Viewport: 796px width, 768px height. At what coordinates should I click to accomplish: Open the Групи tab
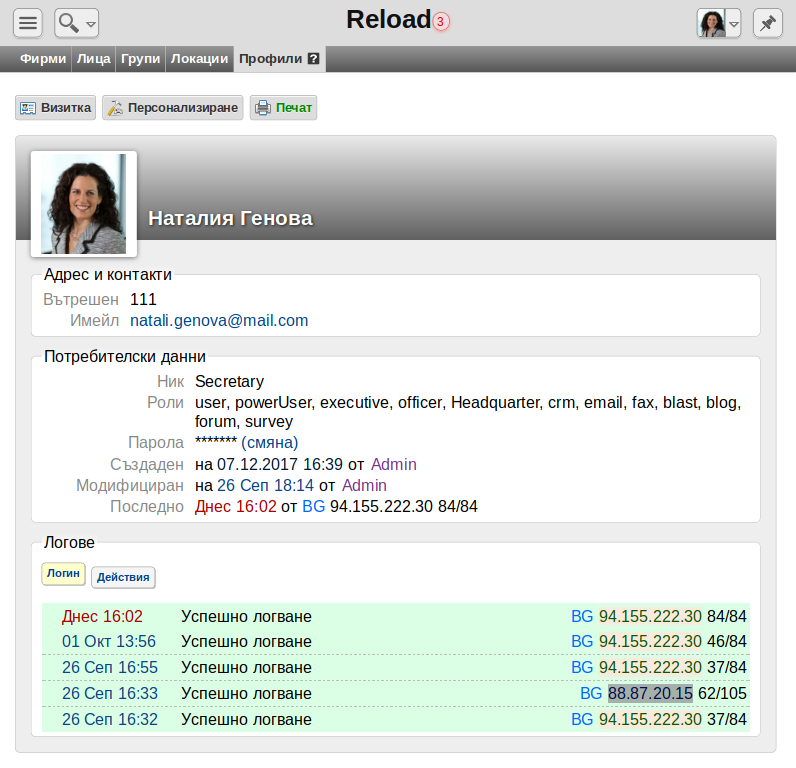[x=141, y=59]
